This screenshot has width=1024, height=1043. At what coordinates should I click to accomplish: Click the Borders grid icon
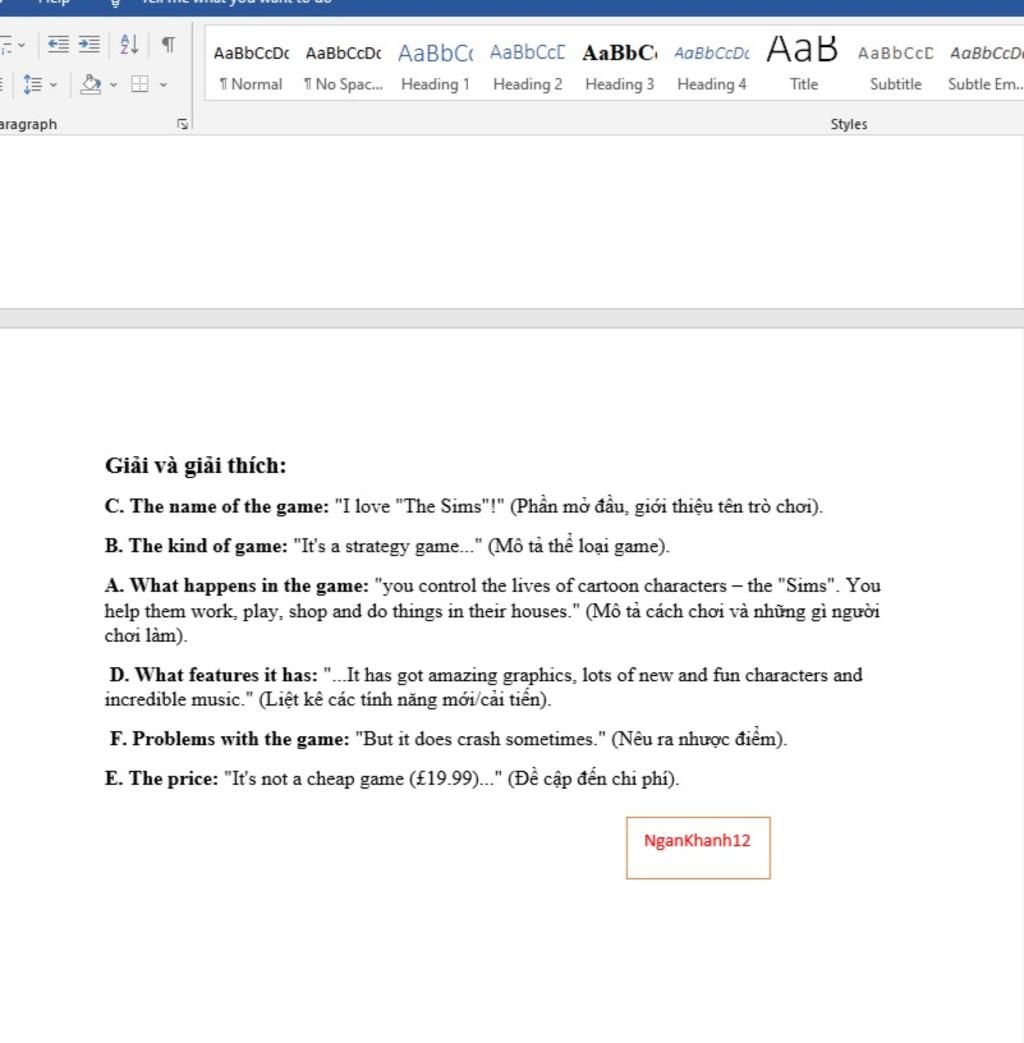[x=140, y=84]
